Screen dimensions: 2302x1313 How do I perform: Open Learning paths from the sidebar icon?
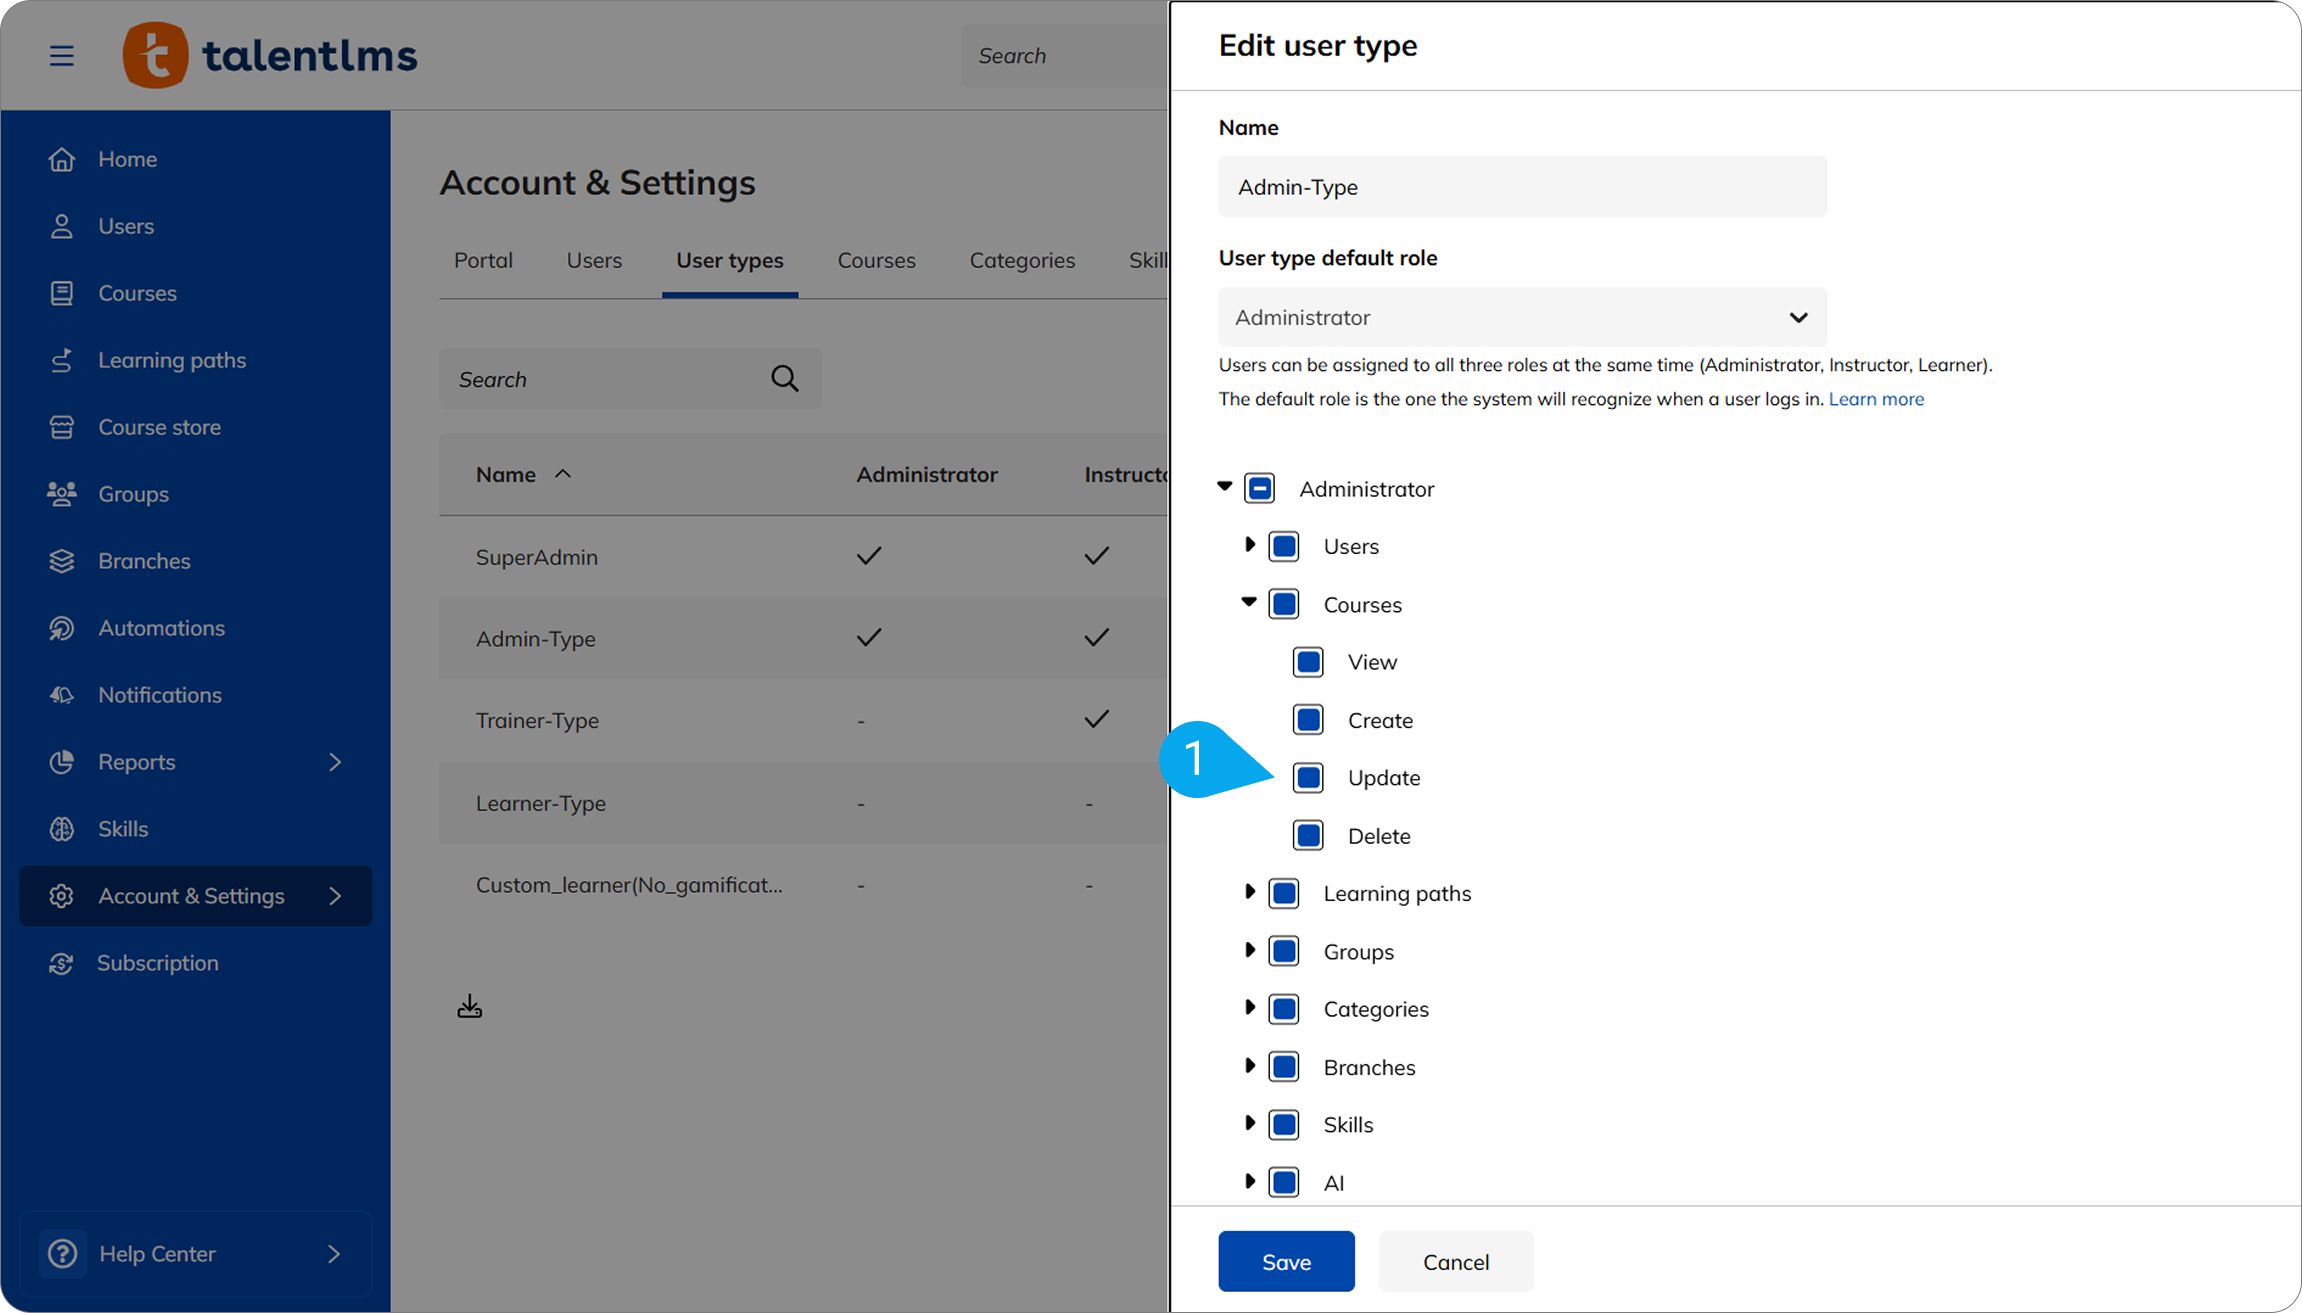pos(62,360)
